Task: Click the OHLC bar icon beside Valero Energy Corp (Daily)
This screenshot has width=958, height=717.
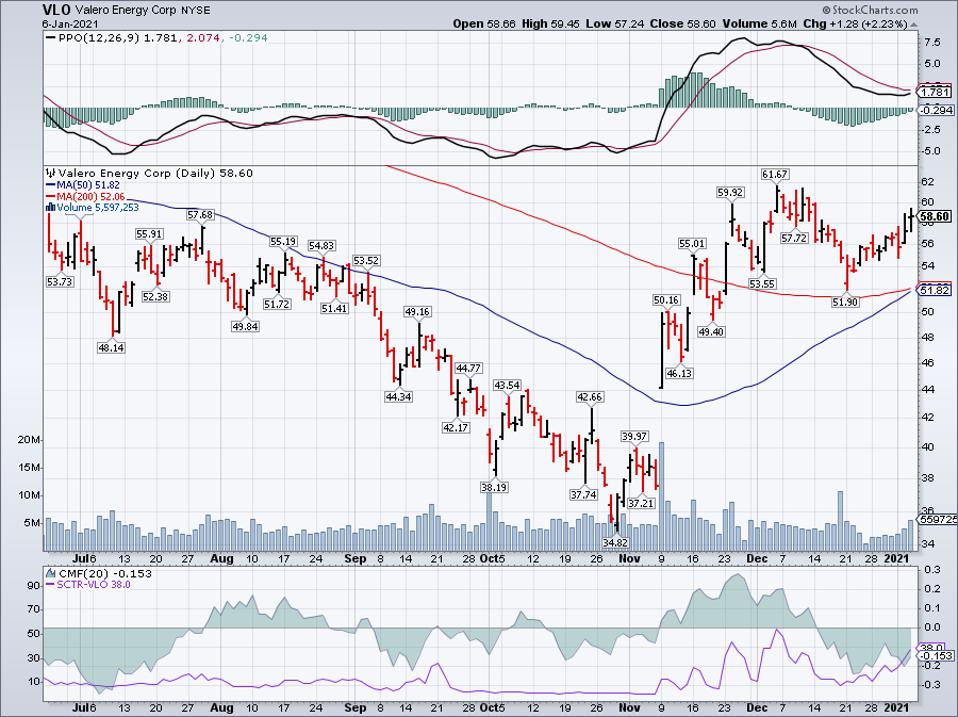Action: (51, 173)
